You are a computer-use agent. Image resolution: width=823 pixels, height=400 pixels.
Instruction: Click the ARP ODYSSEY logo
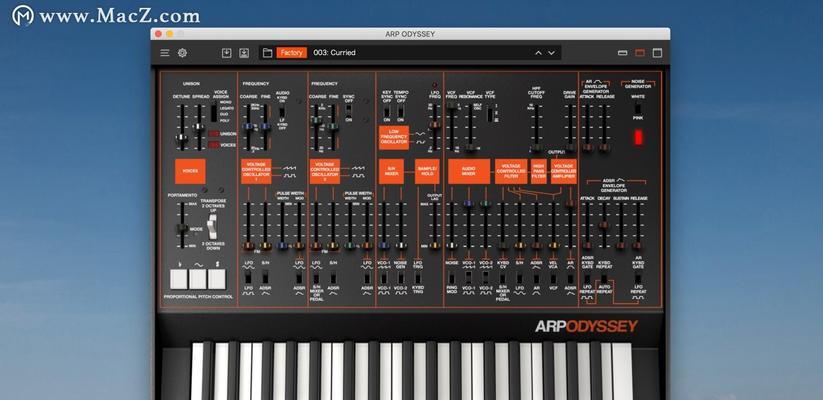(586, 327)
